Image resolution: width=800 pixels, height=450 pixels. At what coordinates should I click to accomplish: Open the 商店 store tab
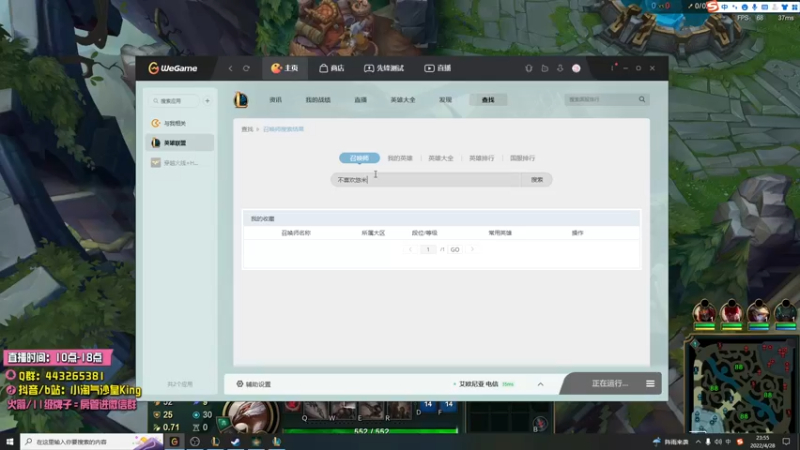tap(332, 68)
